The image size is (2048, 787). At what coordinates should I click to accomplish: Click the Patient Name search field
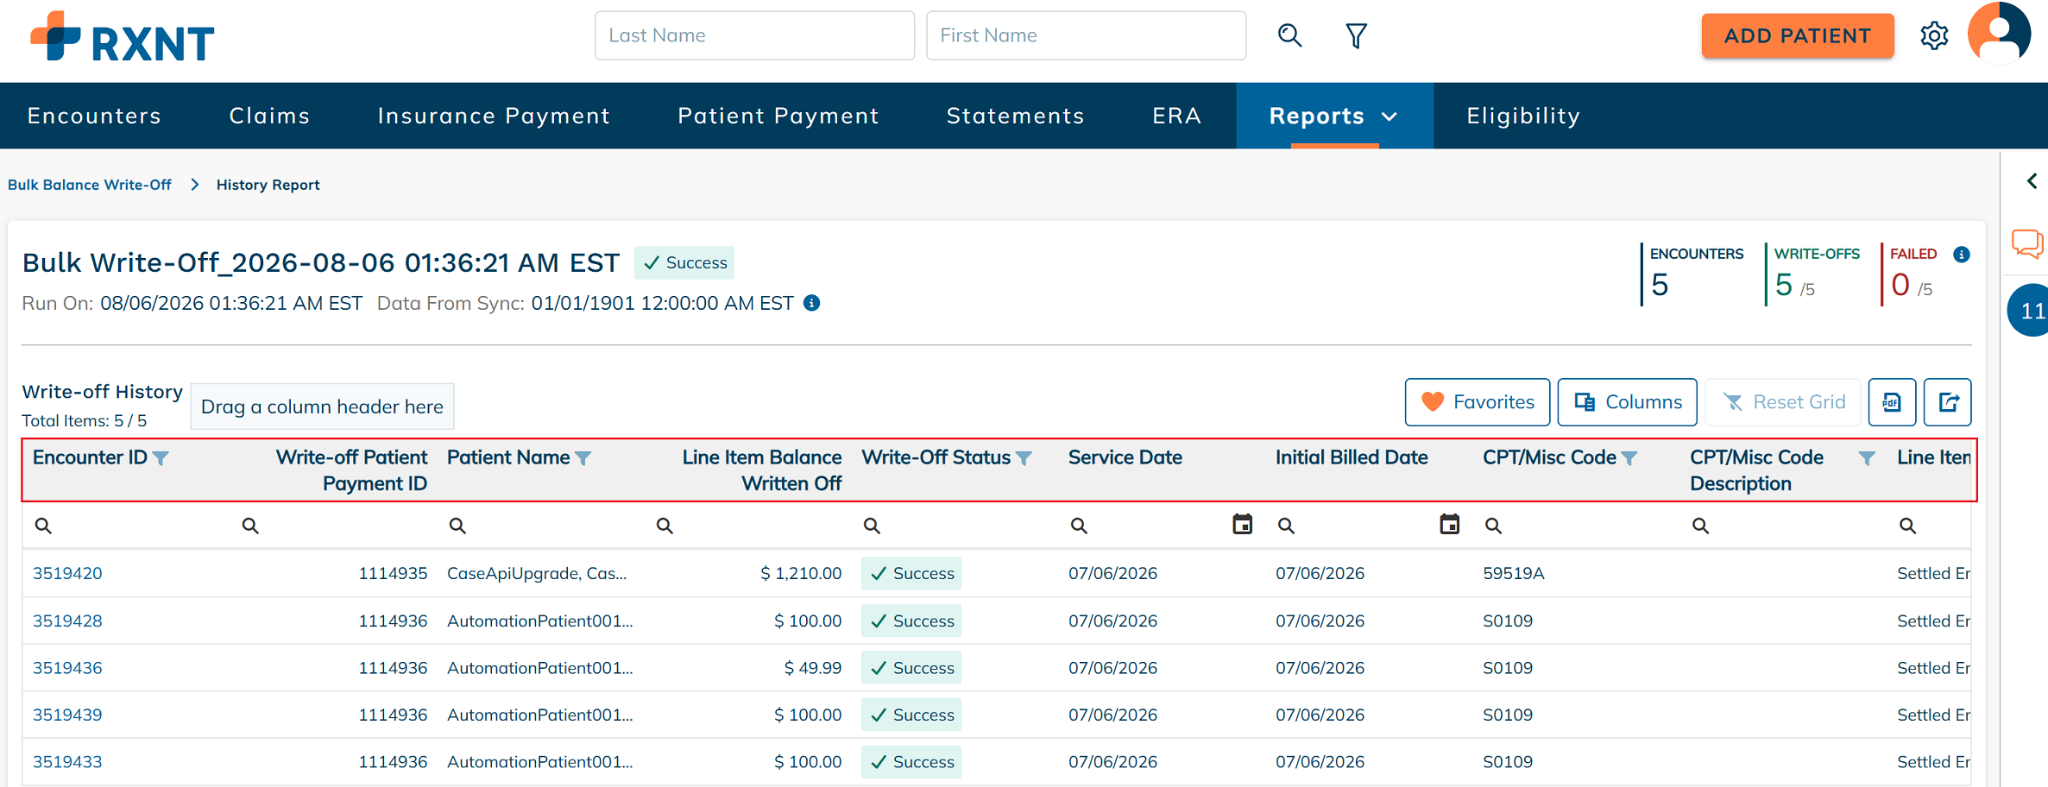click(x=541, y=525)
